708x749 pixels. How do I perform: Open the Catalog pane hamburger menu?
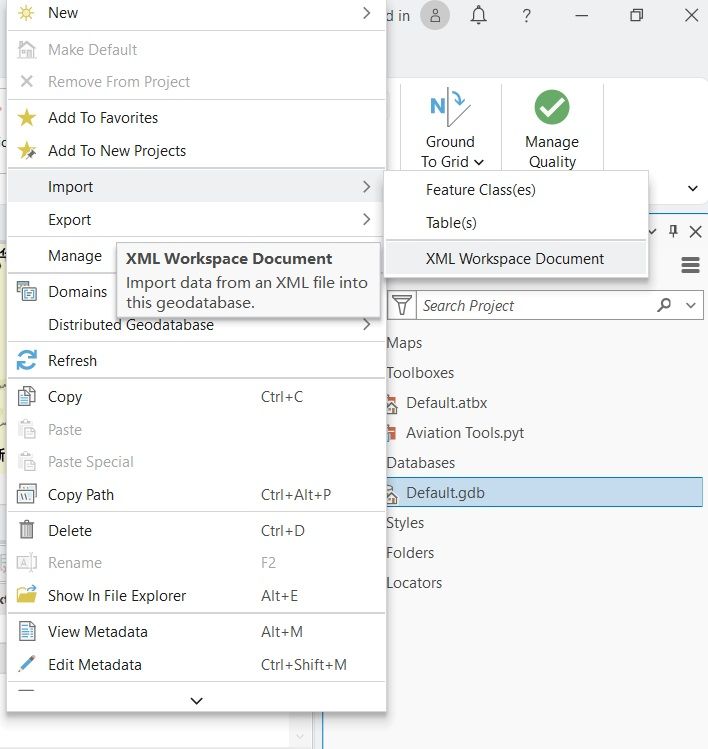click(x=690, y=265)
